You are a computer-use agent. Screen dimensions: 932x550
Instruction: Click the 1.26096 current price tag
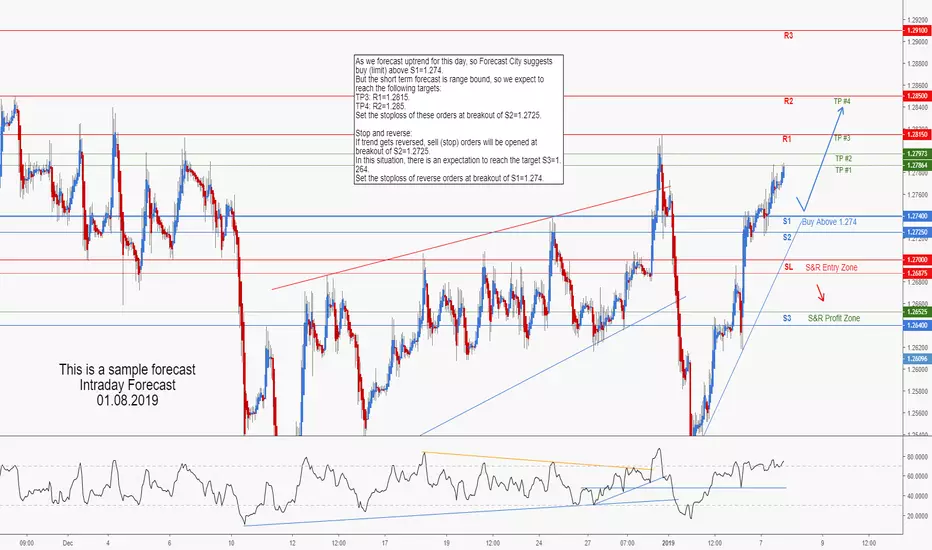click(917, 359)
